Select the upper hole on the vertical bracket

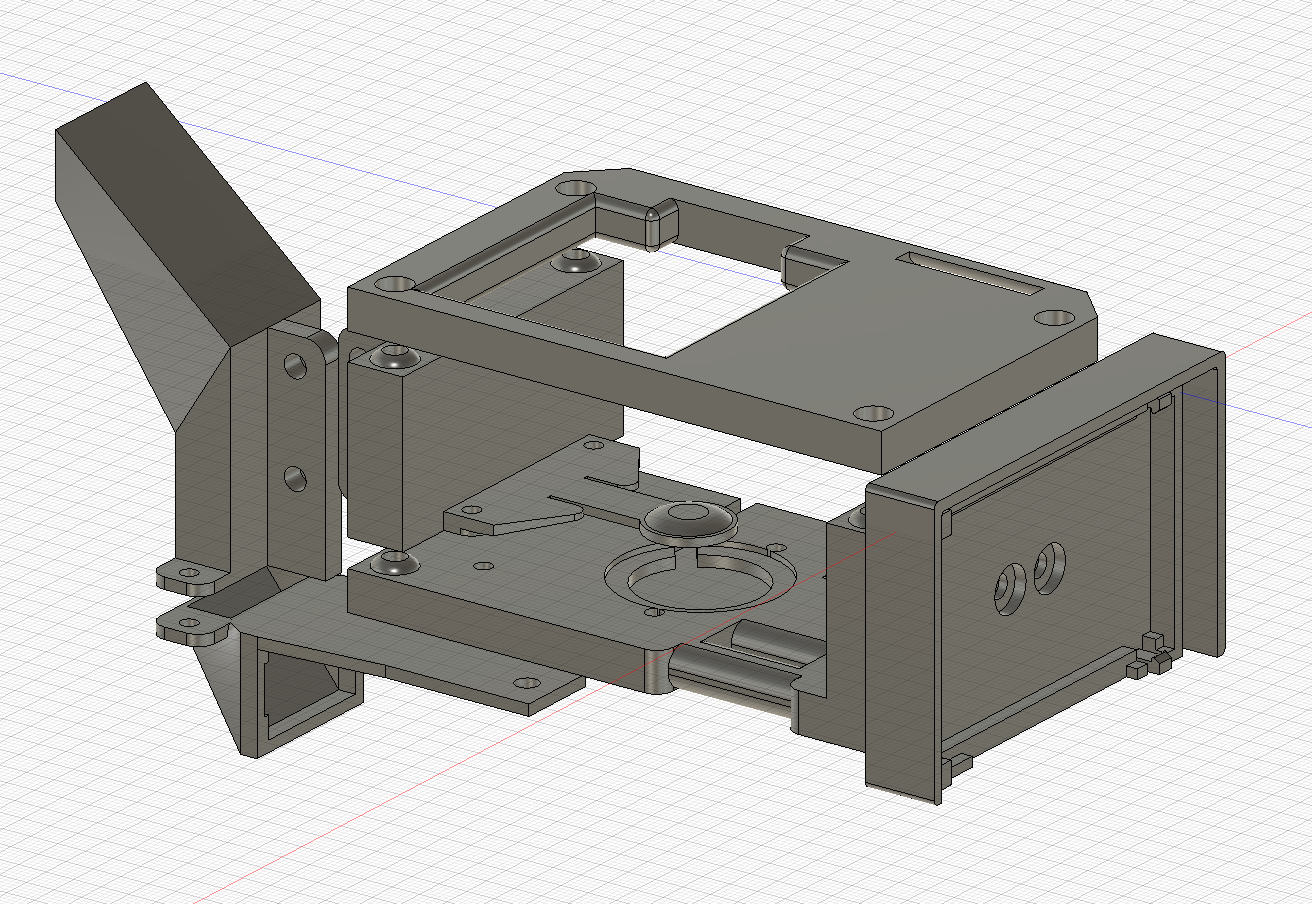[296, 365]
